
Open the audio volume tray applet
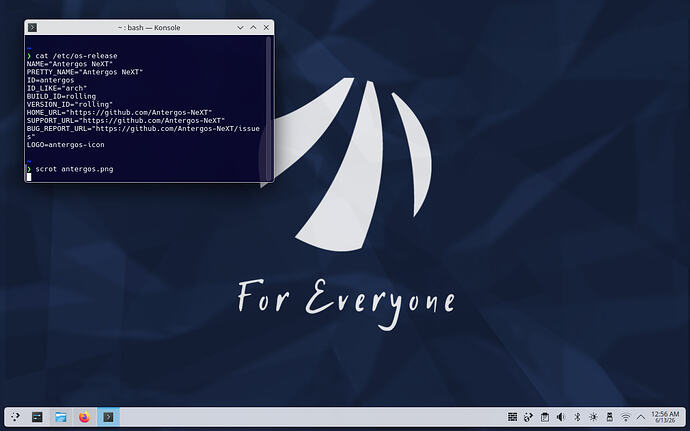pyautogui.click(x=561, y=416)
